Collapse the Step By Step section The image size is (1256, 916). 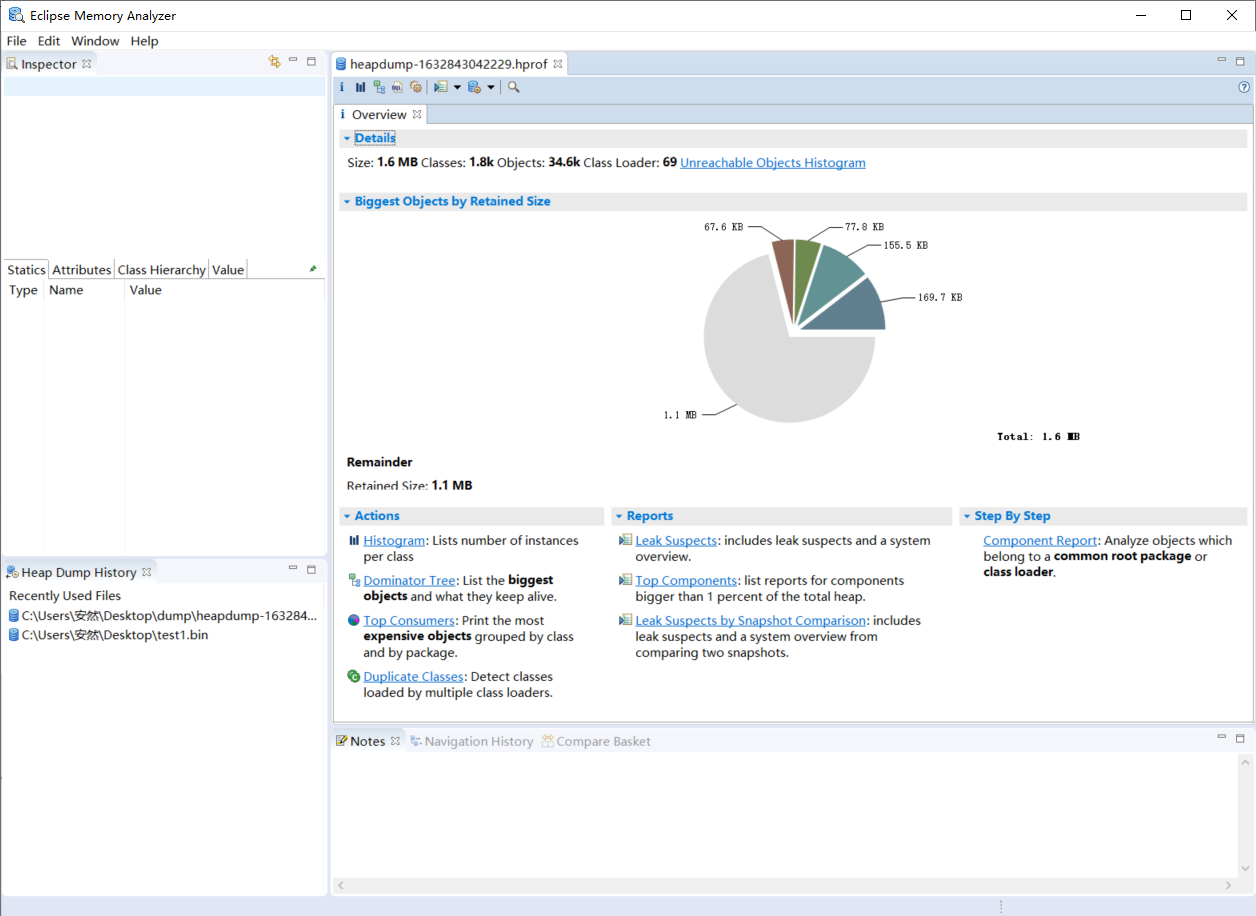click(967, 516)
